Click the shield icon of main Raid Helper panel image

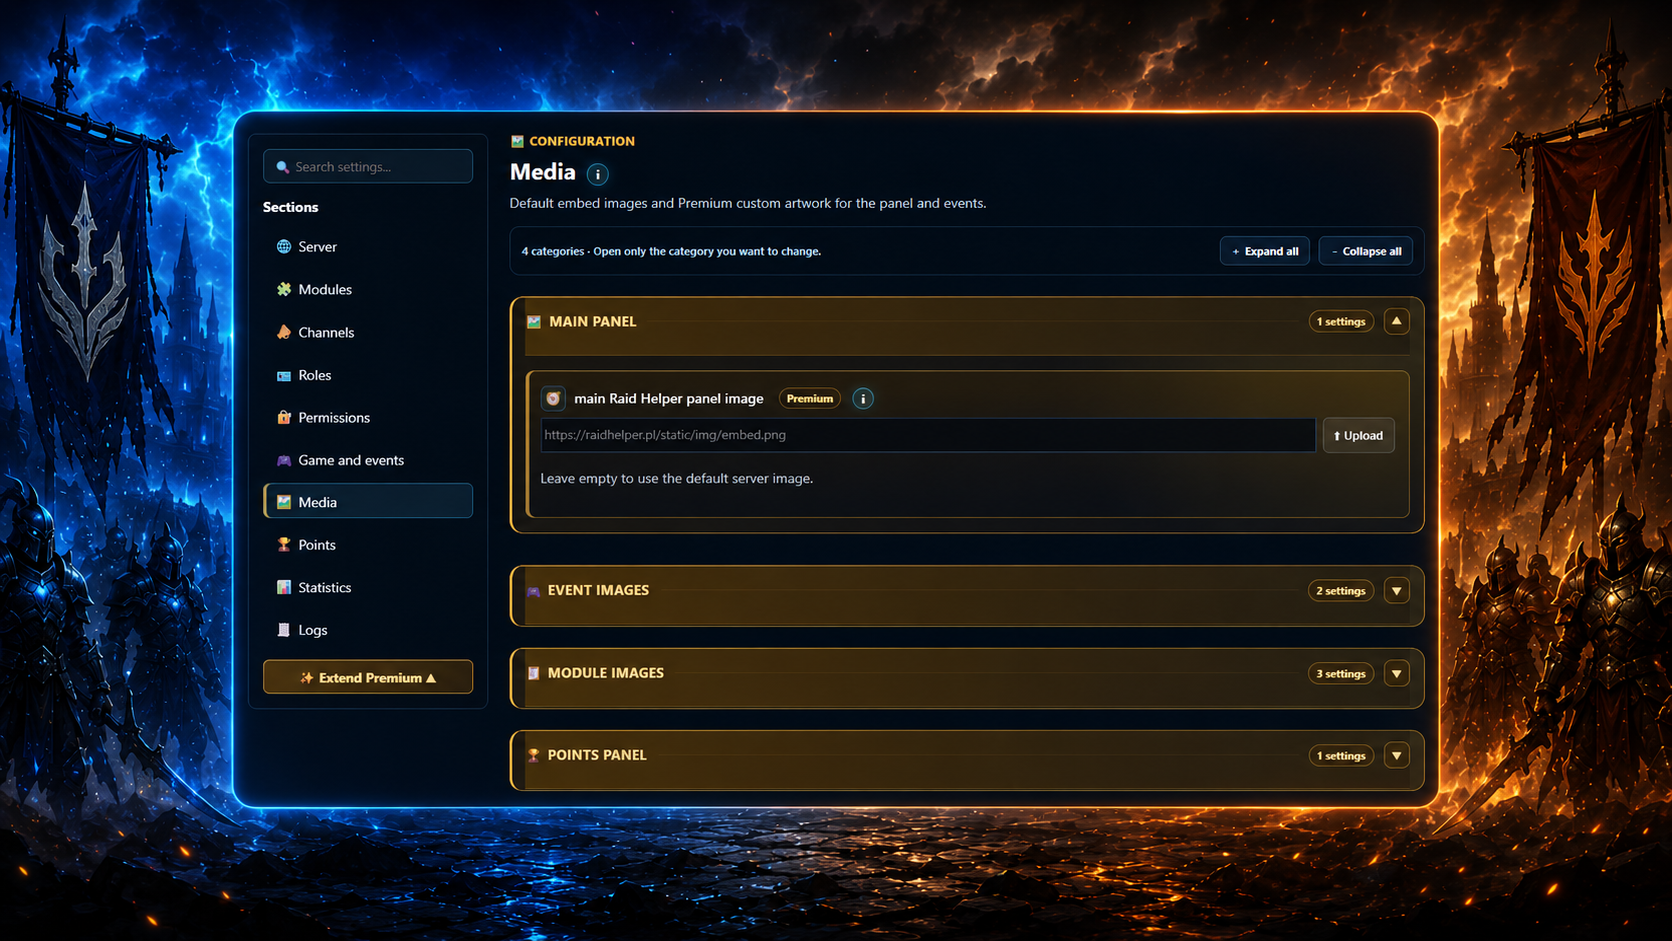pos(553,398)
